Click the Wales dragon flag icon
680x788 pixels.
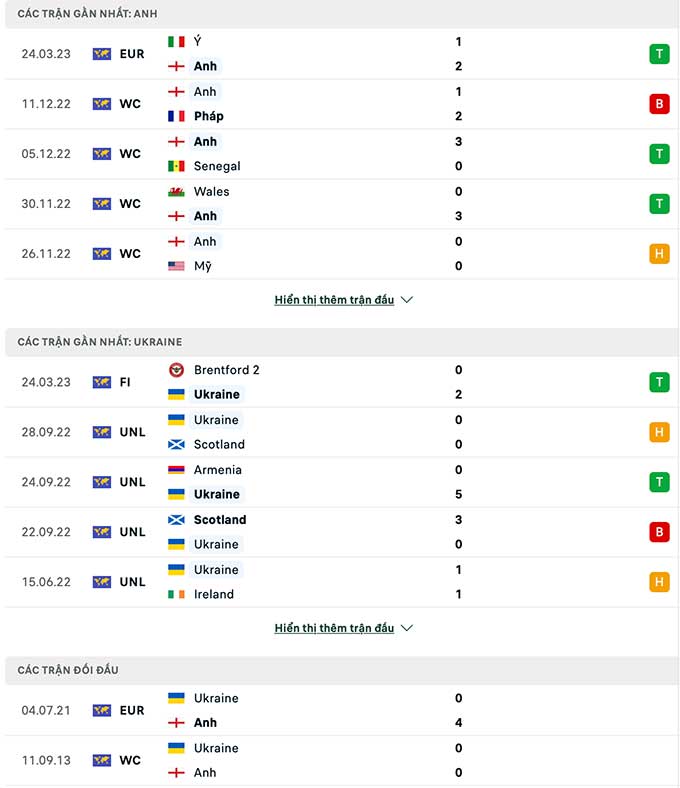pyautogui.click(x=176, y=192)
